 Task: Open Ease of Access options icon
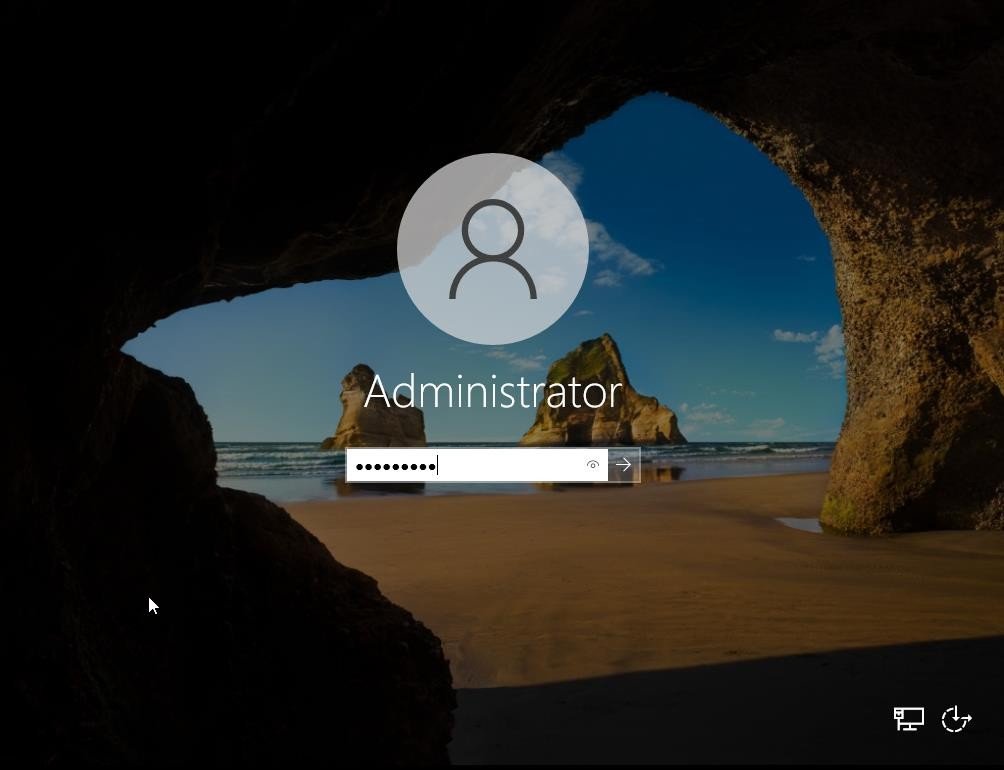(957, 718)
